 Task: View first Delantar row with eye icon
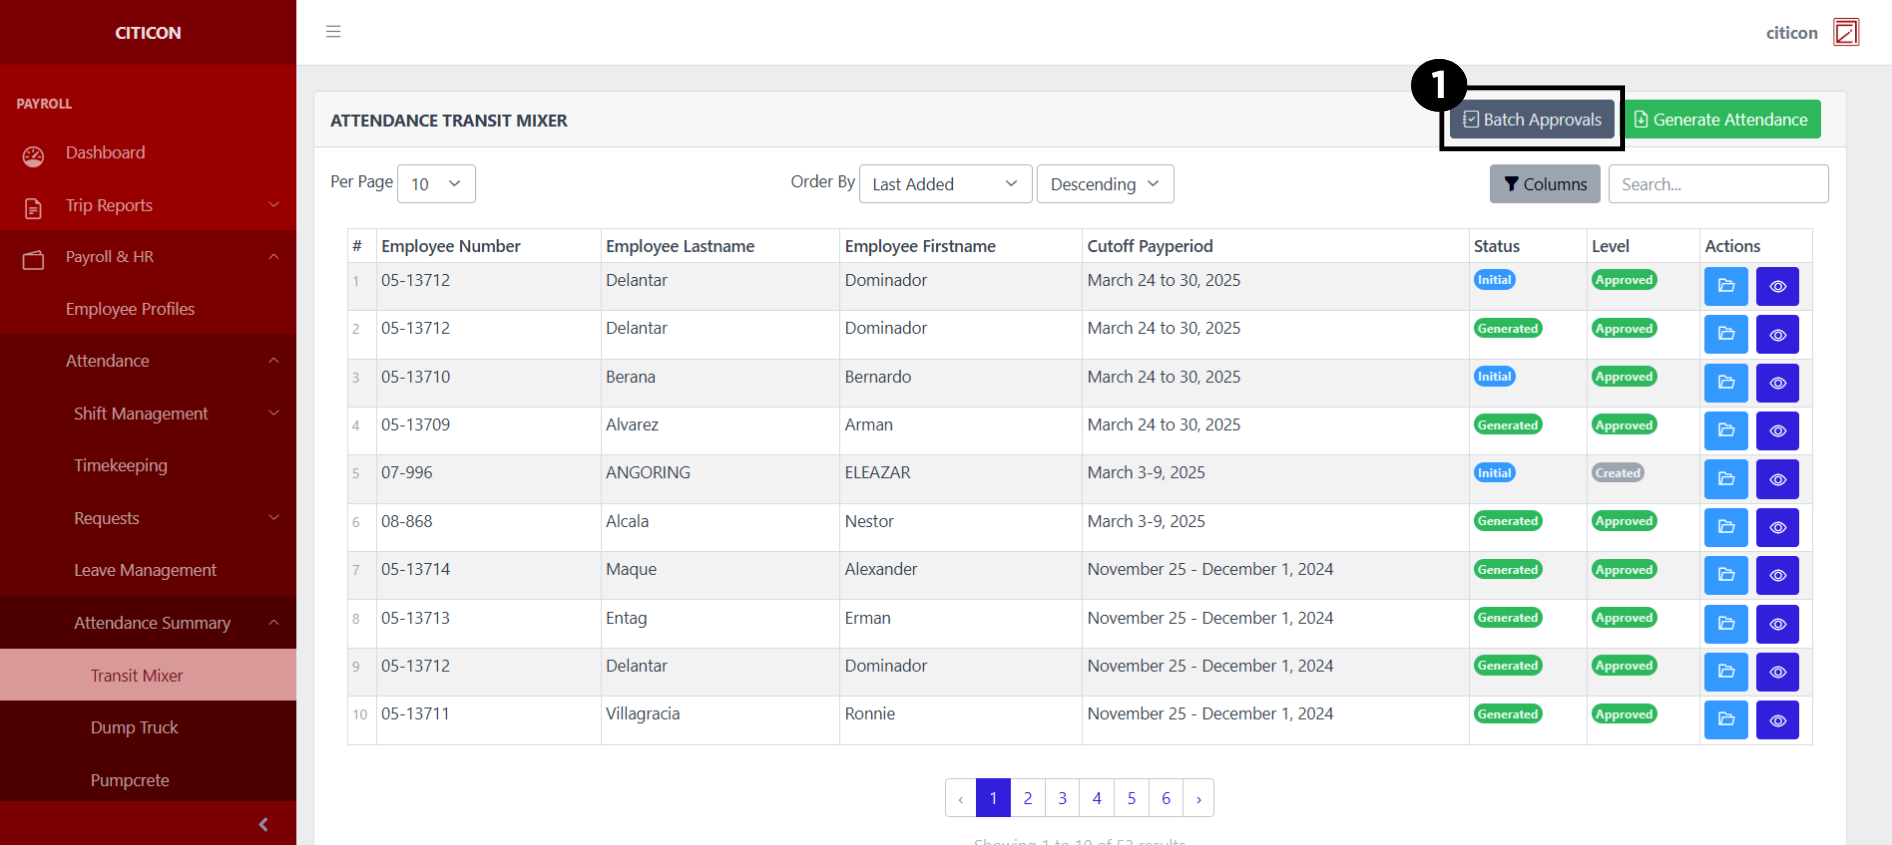1777,287
